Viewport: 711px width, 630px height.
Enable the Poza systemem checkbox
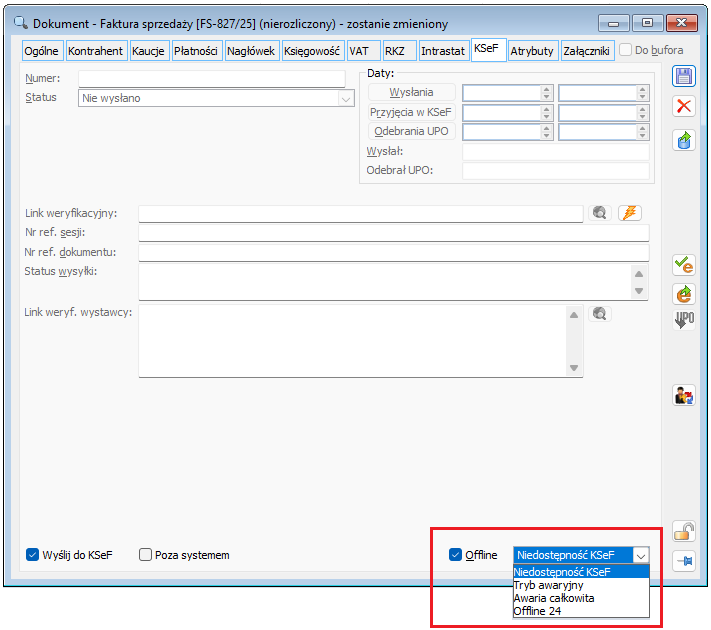pyautogui.click(x=146, y=555)
